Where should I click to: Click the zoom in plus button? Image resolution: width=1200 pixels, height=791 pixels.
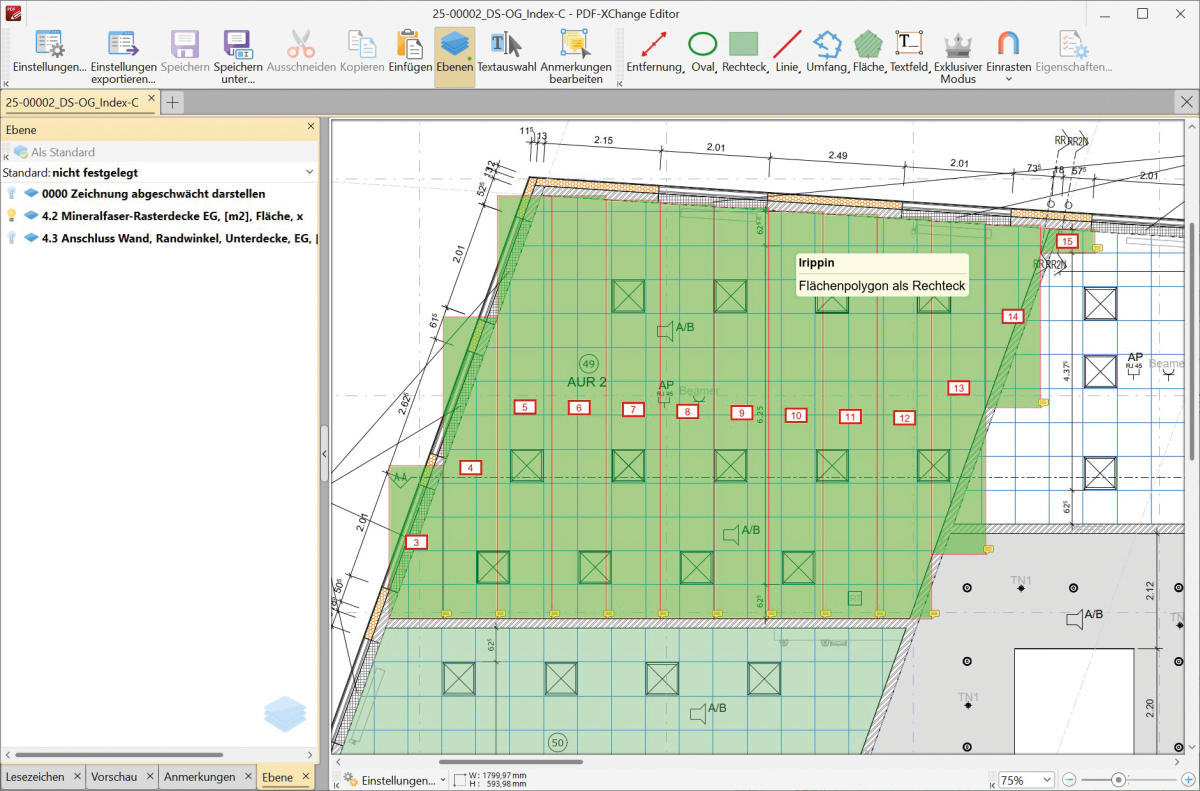click(x=1186, y=780)
